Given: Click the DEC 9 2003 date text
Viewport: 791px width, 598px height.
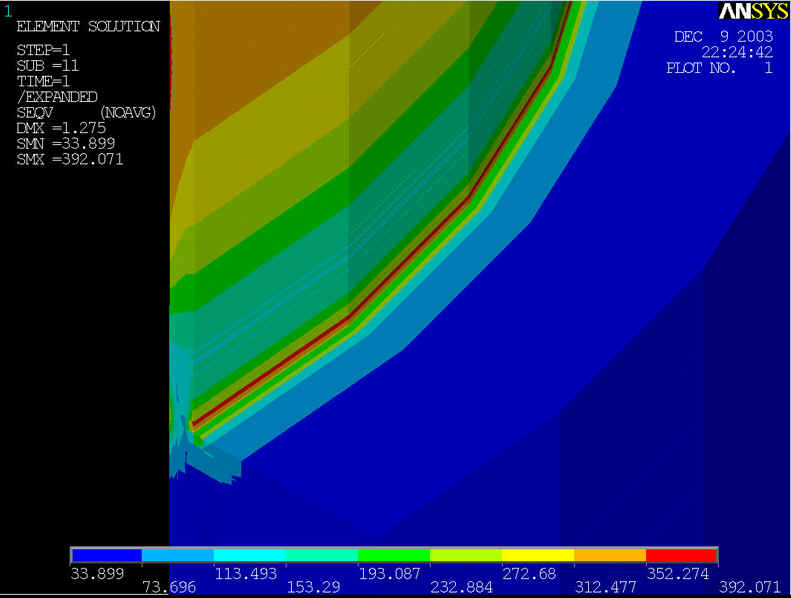Looking at the screenshot, I should pos(723,36).
